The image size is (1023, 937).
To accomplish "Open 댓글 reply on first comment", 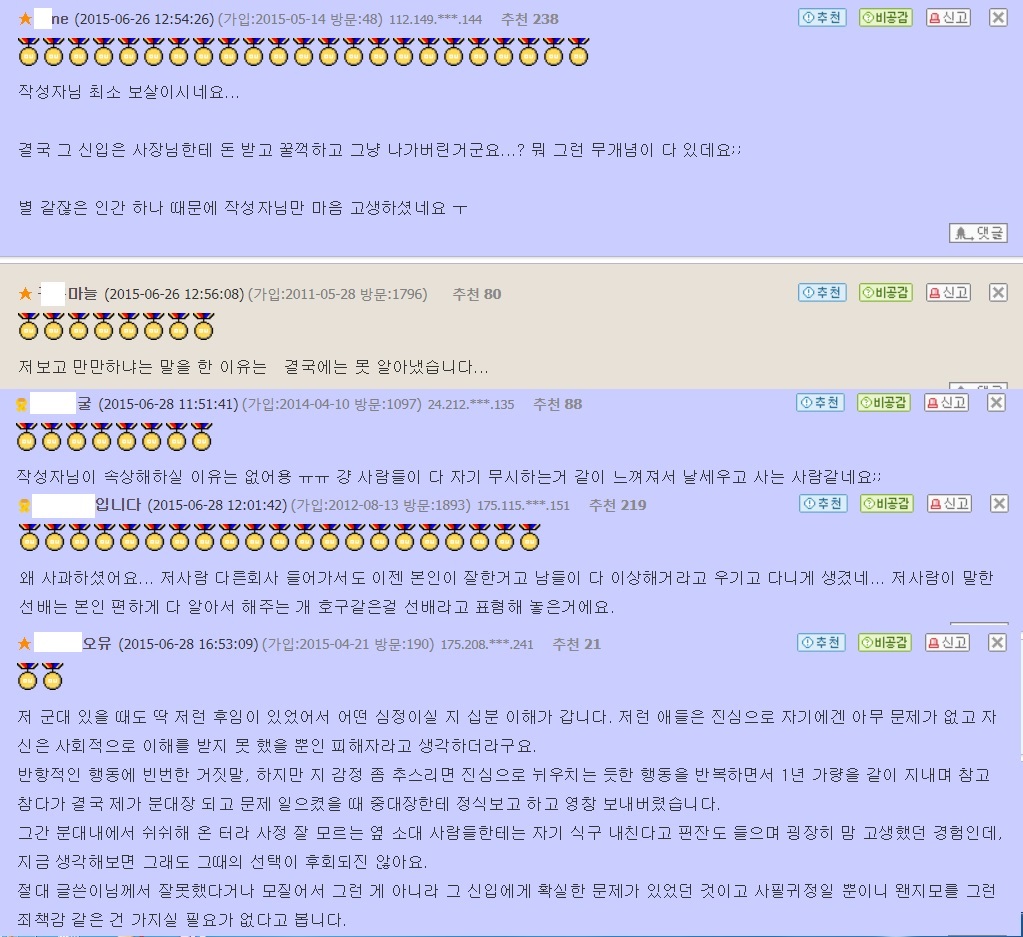I will tap(978, 233).
